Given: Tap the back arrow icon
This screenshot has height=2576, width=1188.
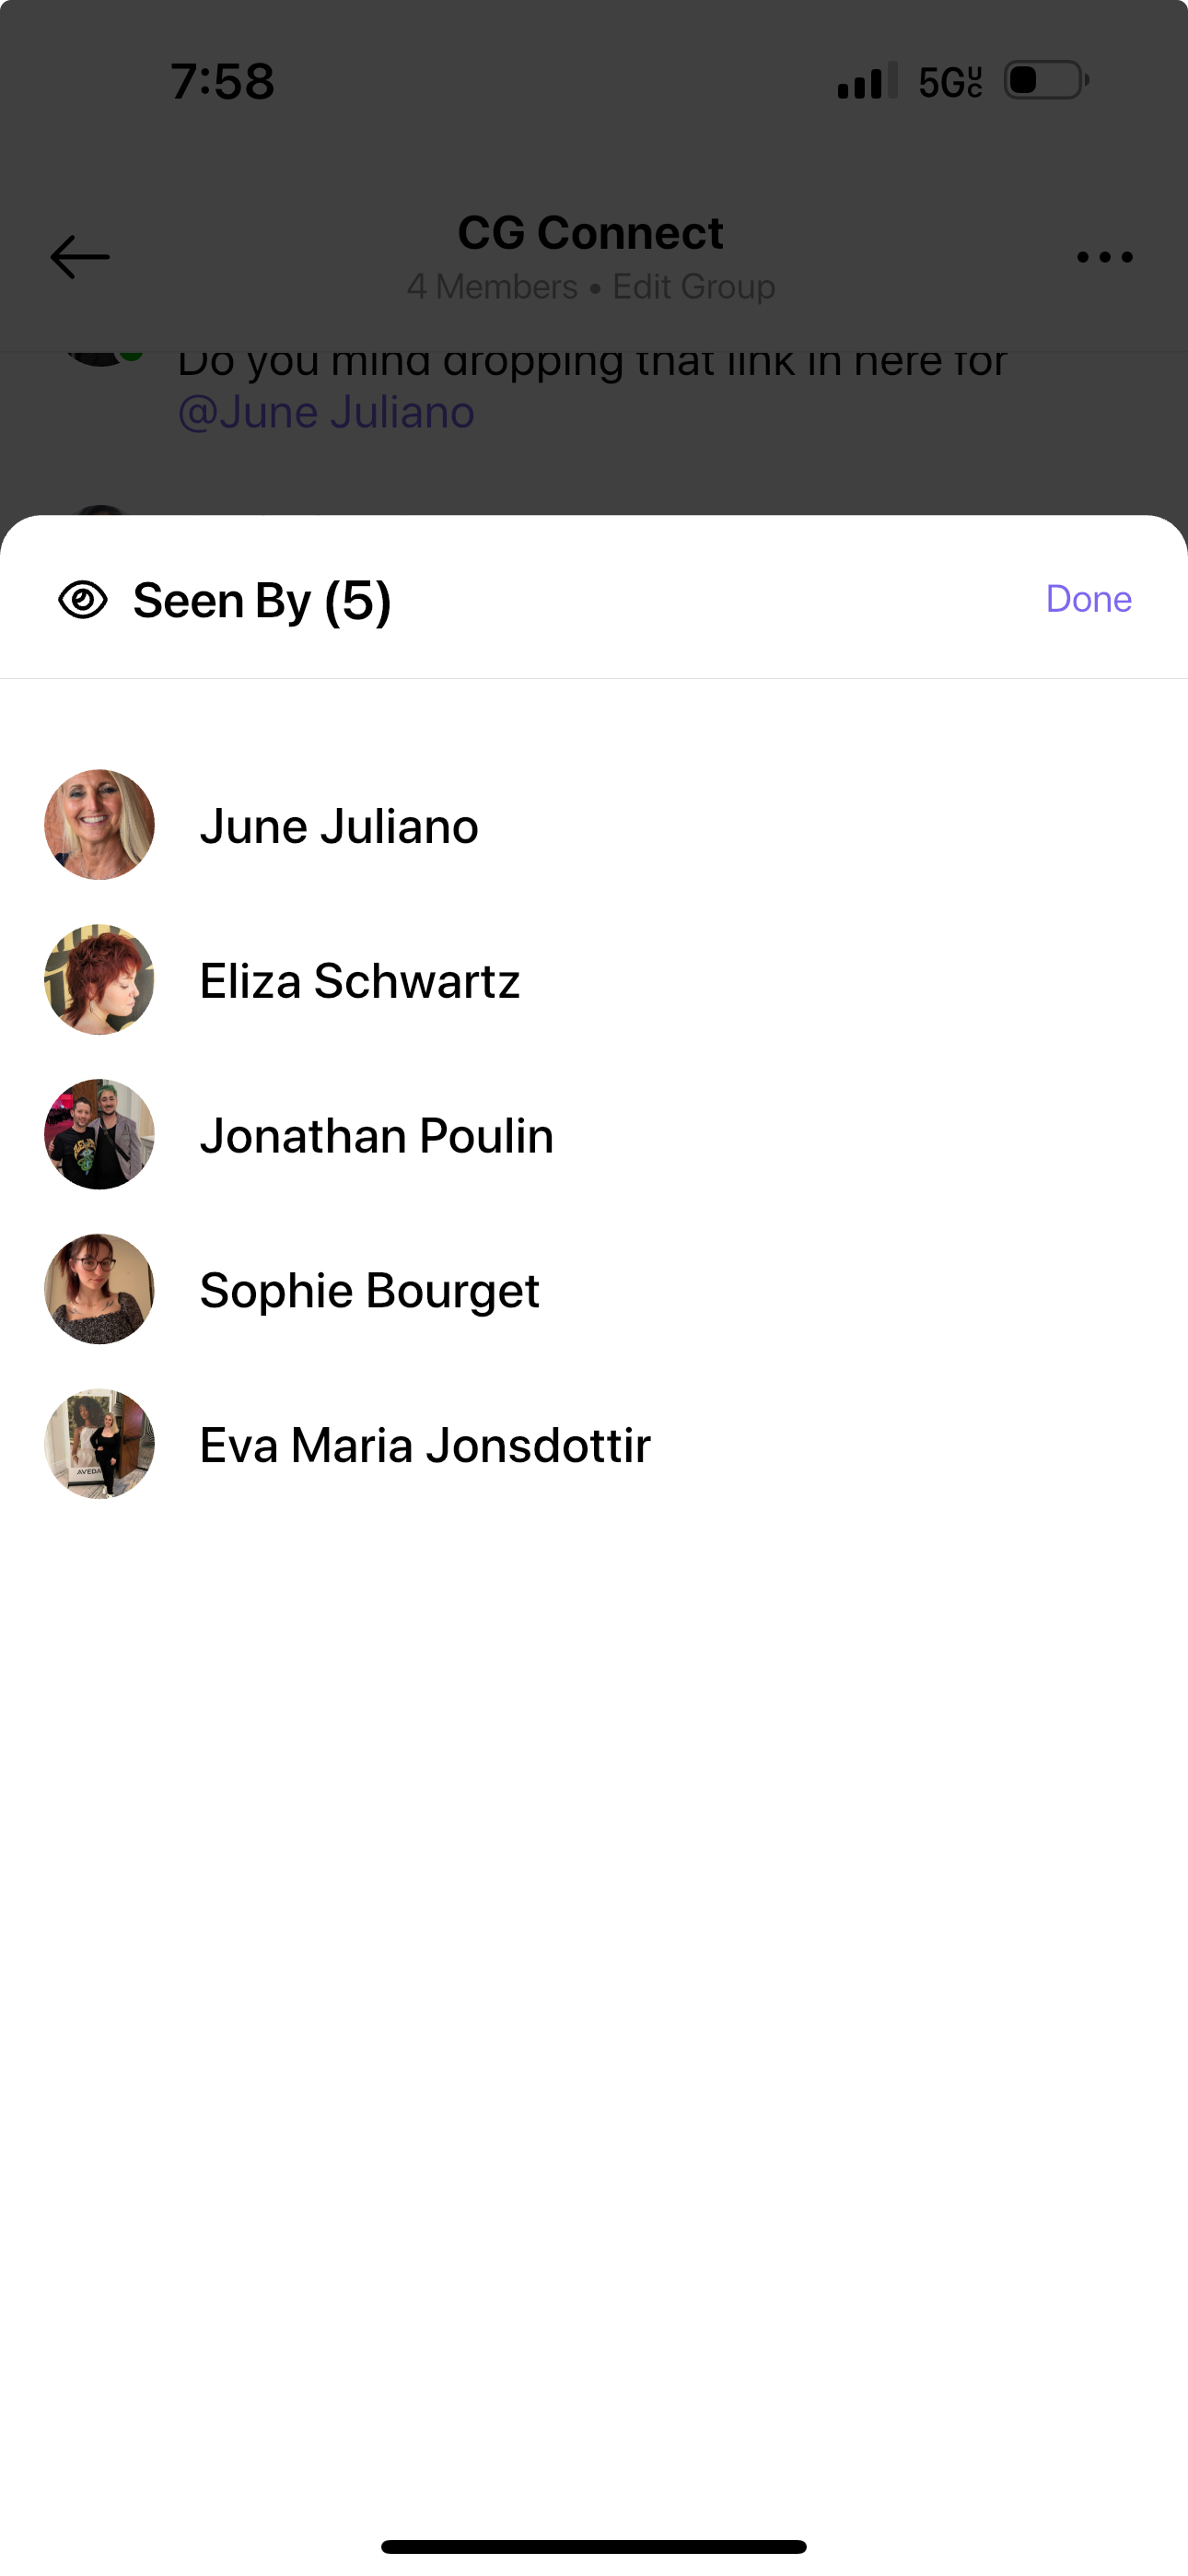Looking at the screenshot, I should point(80,257).
